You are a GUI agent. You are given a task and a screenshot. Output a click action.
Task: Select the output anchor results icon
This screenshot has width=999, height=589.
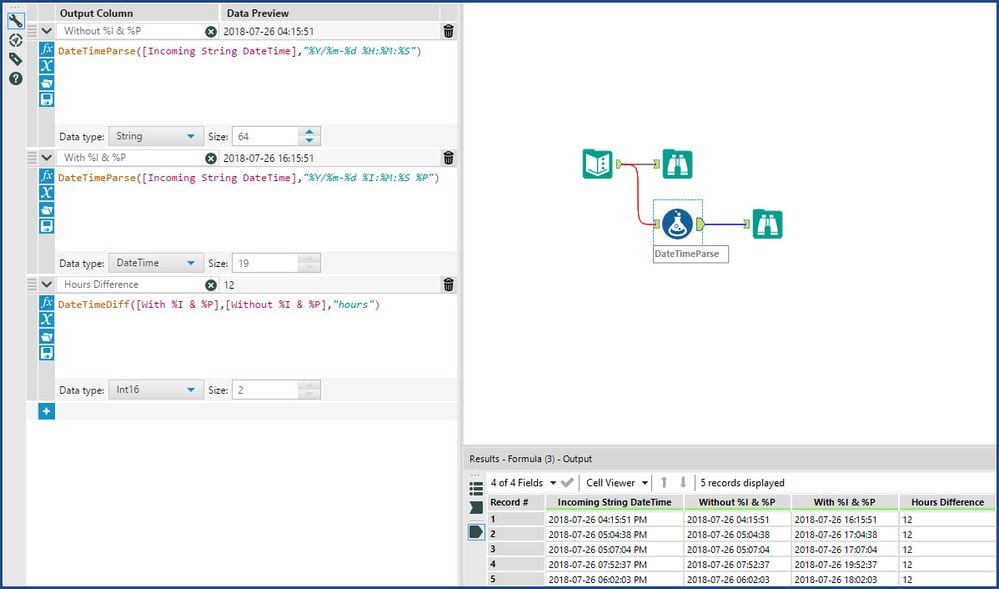pyautogui.click(x=476, y=532)
